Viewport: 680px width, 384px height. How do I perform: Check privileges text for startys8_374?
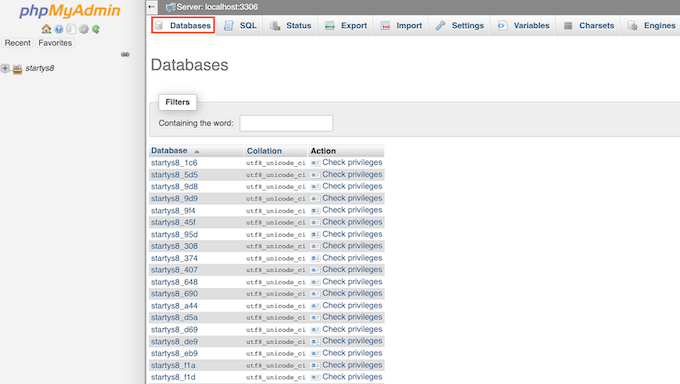coord(352,258)
